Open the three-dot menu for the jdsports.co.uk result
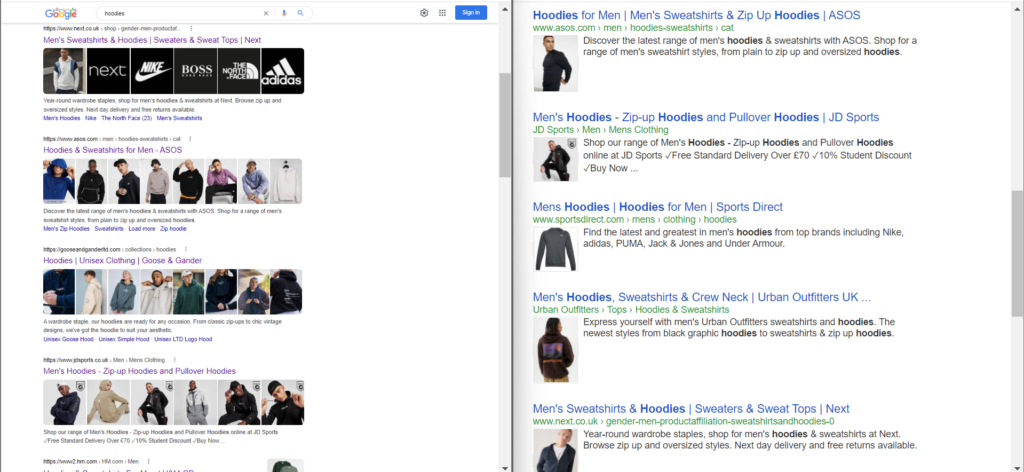Screen dimensions: 1024x472 click(x=174, y=360)
